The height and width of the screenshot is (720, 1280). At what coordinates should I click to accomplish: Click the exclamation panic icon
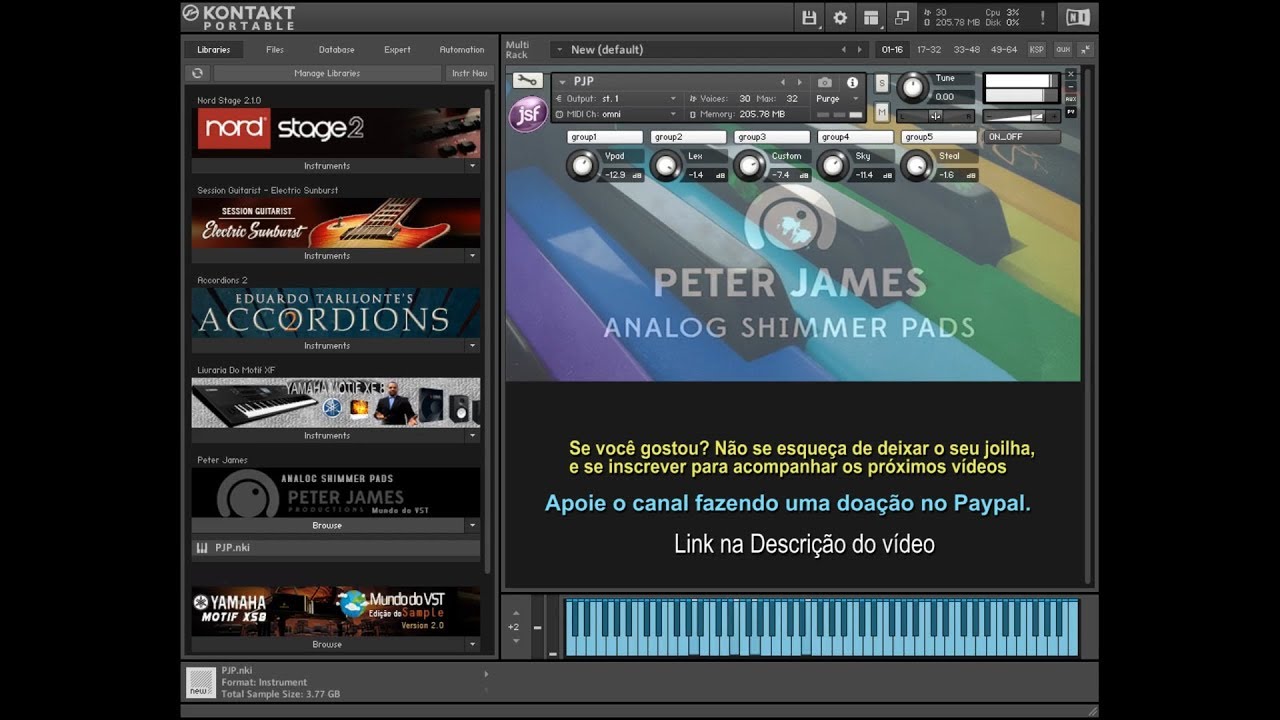click(1043, 17)
